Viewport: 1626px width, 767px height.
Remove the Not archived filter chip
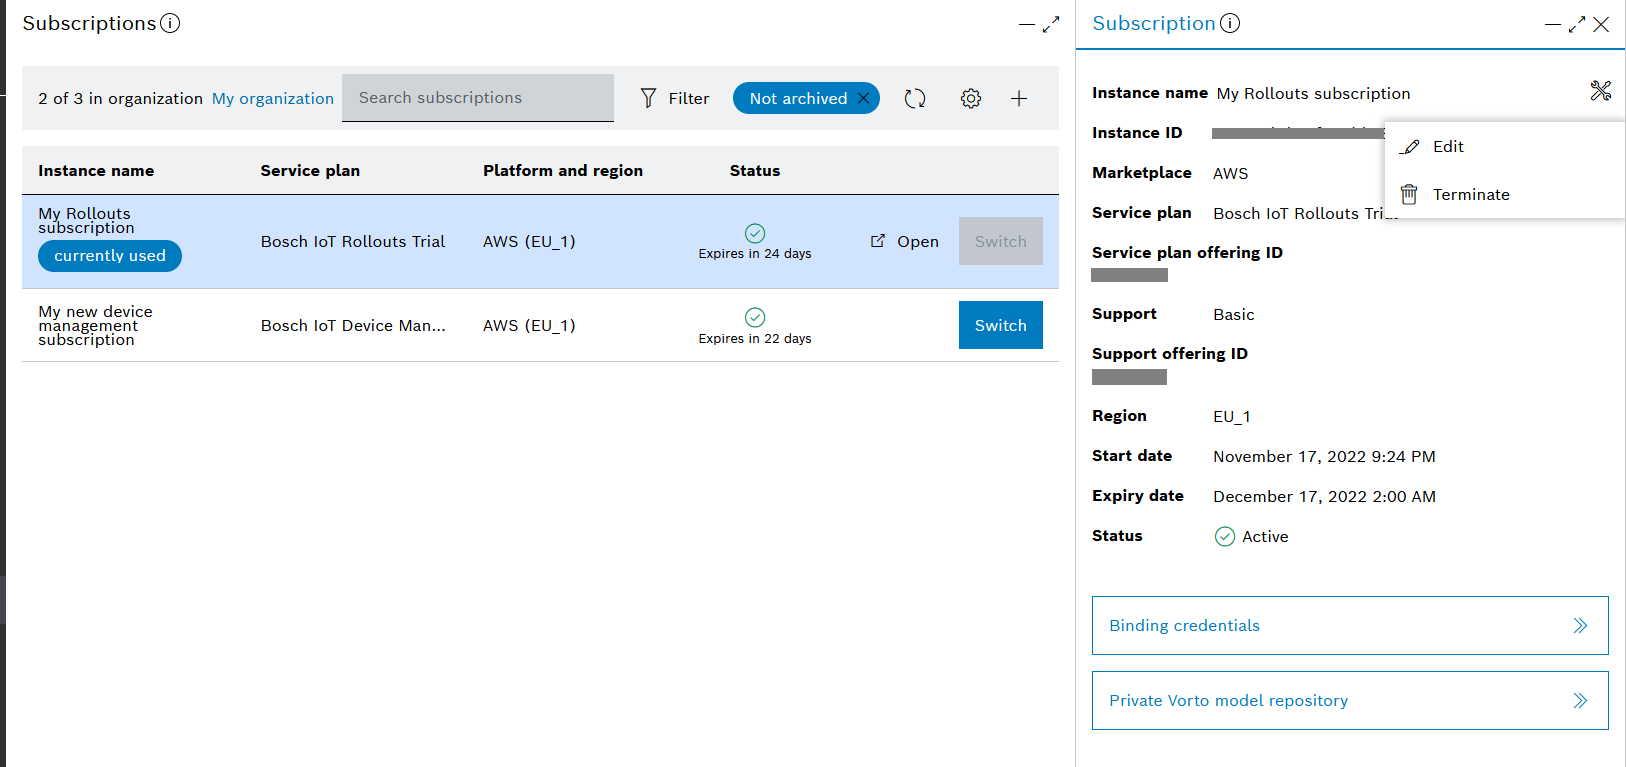(863, 98)
